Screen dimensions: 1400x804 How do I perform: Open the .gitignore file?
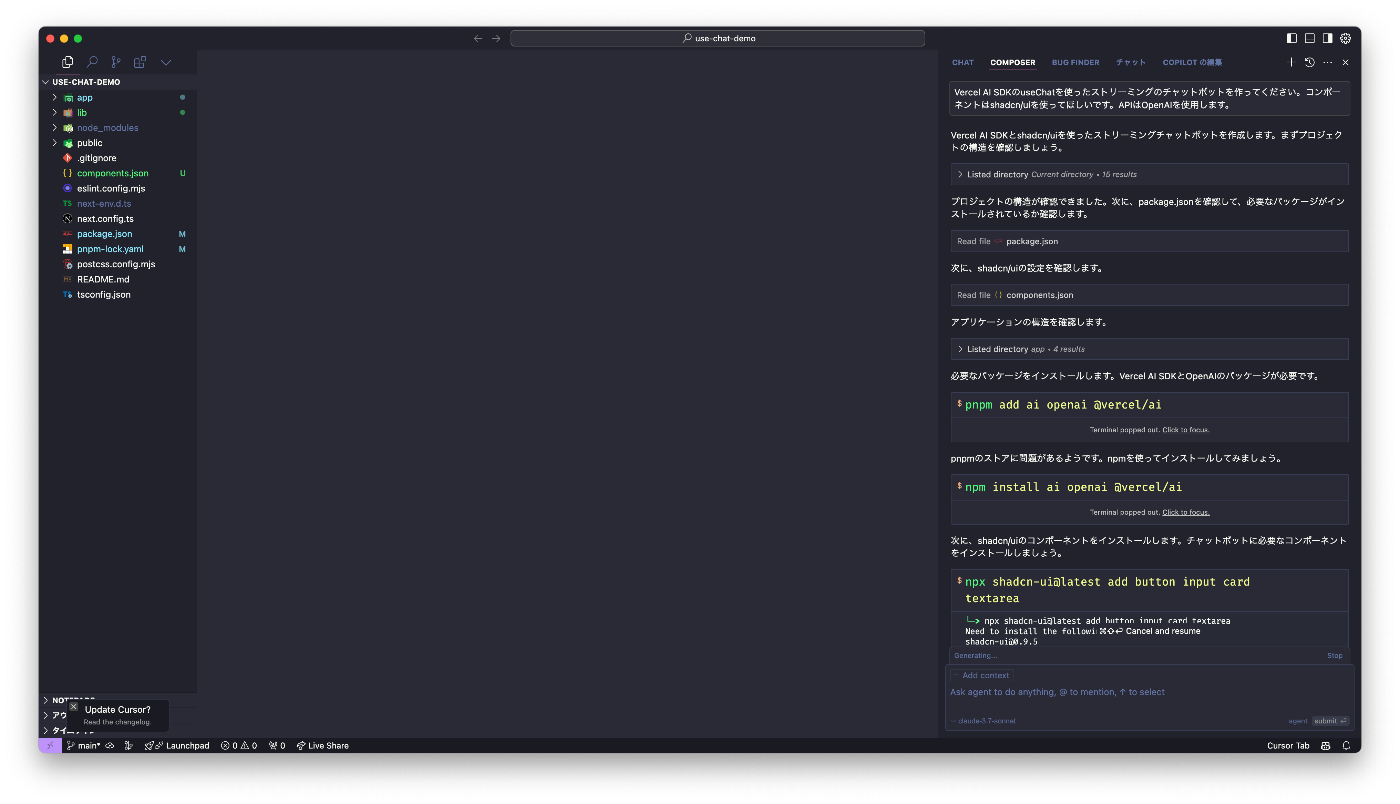pyautogui.click(x=118, y=158)
